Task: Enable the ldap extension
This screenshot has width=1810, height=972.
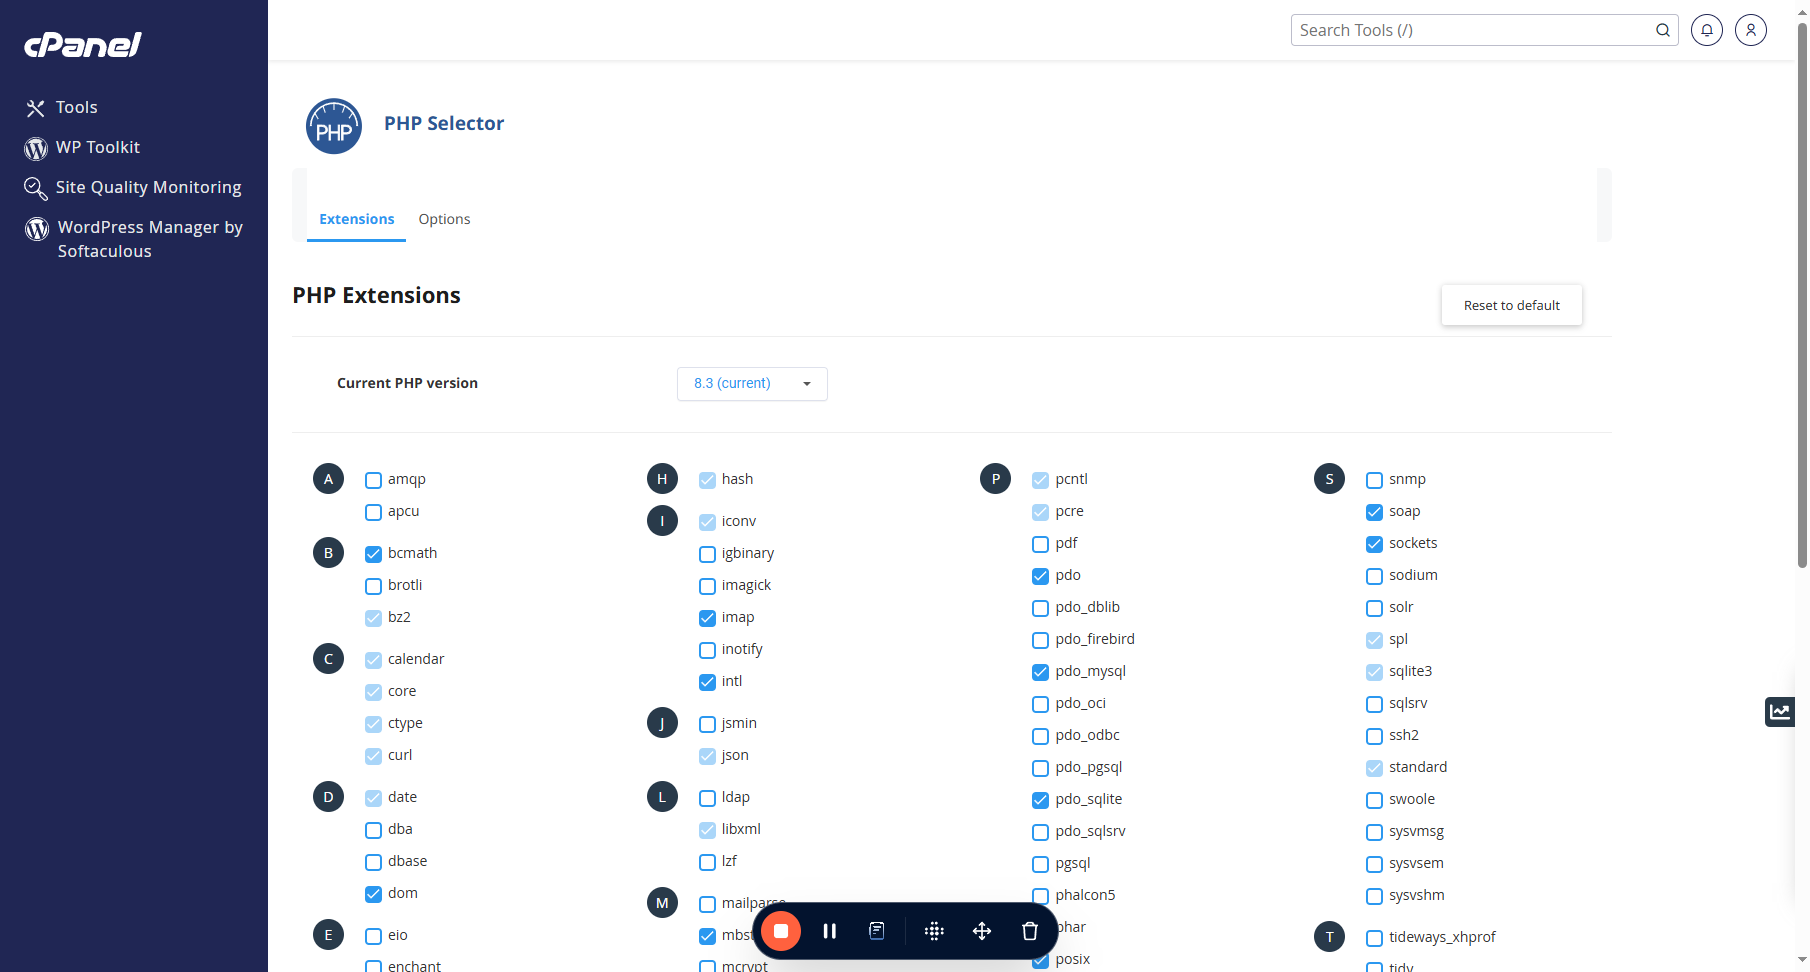Action: tap(707, 798)
